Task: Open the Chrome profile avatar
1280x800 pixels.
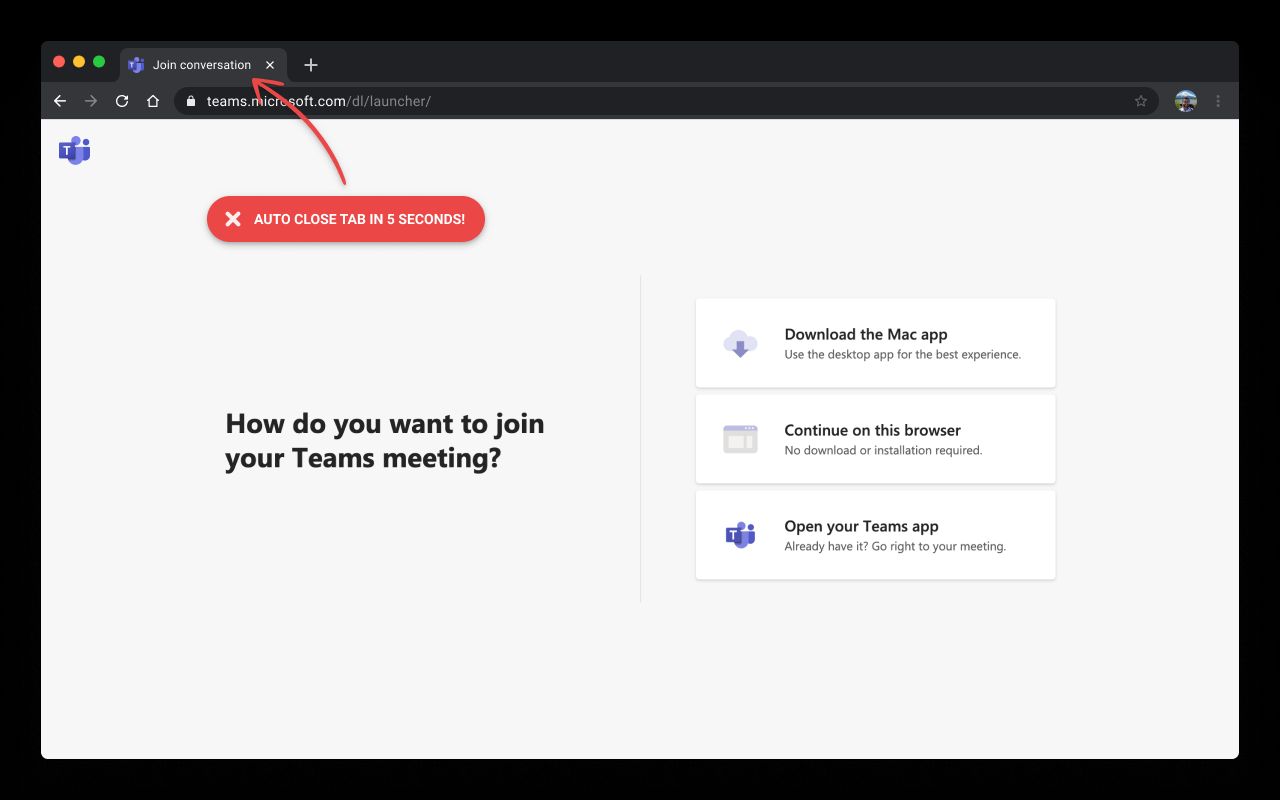Action: click(x=1186, y=101)
